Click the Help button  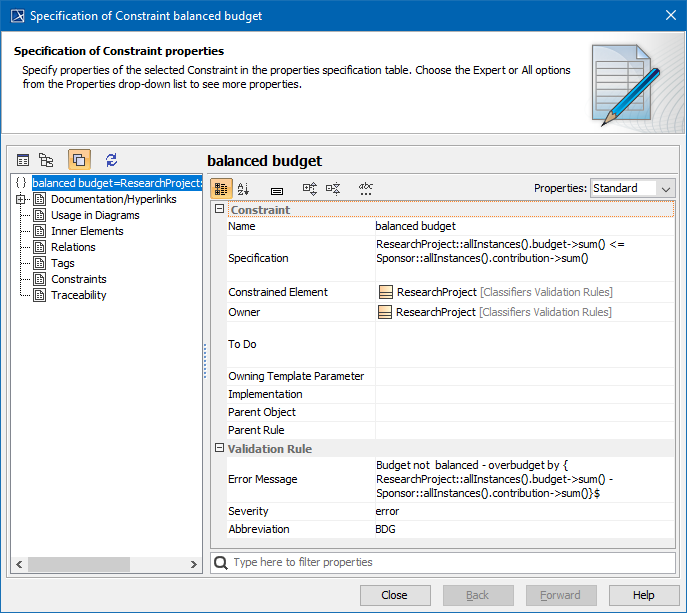point(643,595)
